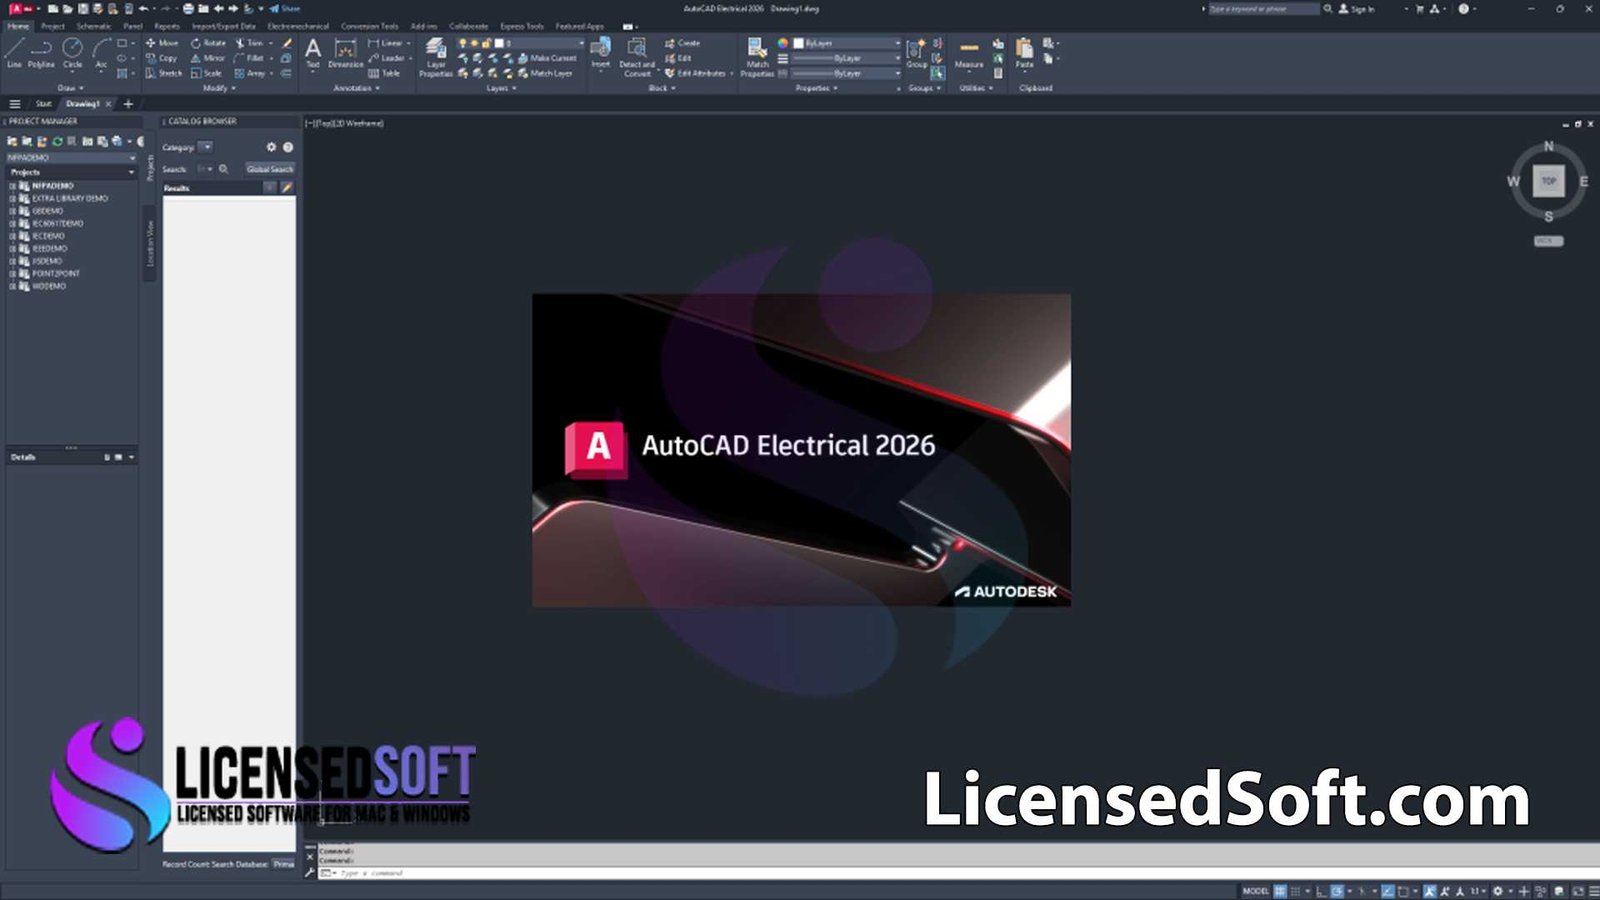The image size is (1600, 900).
Task: Choose the Trim tool
Action: point(249,43)
